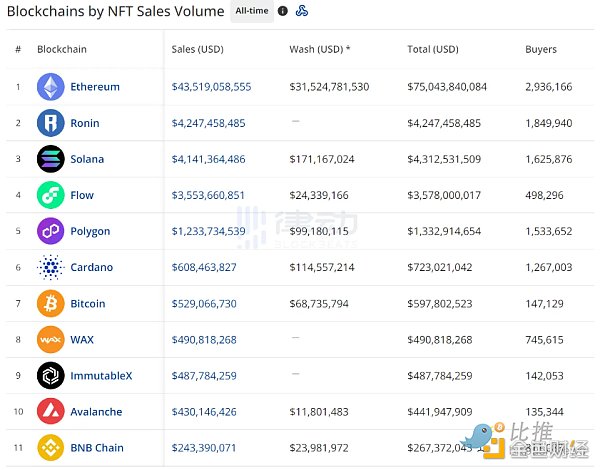Click the ImmutableX logo icon
The height and width of the screenshot is (470, 600).
[x=50, y=375]
